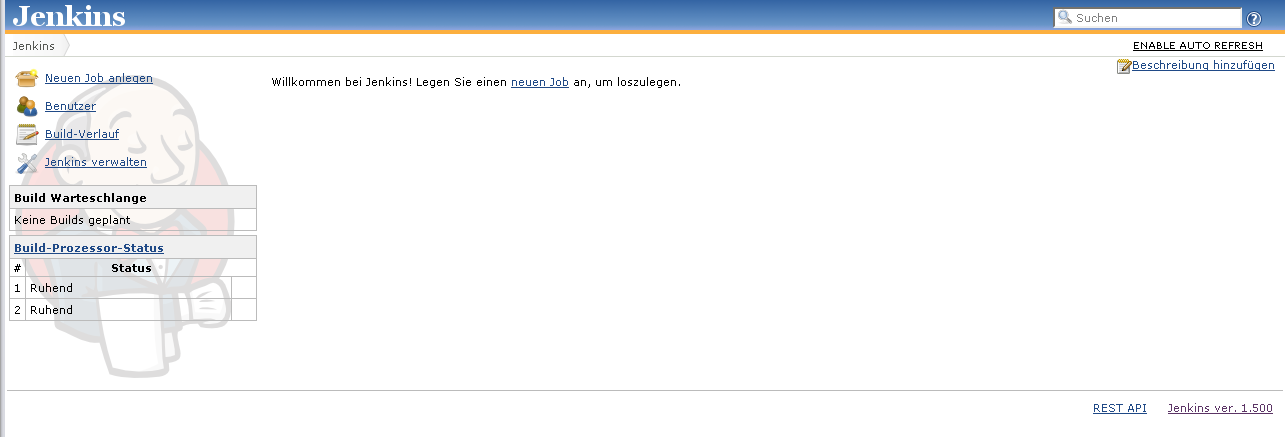Click the Neuen Job anlegen box icon
Image resolution: width=1285 pixels, height=437 pixels.
pos(27,79)
